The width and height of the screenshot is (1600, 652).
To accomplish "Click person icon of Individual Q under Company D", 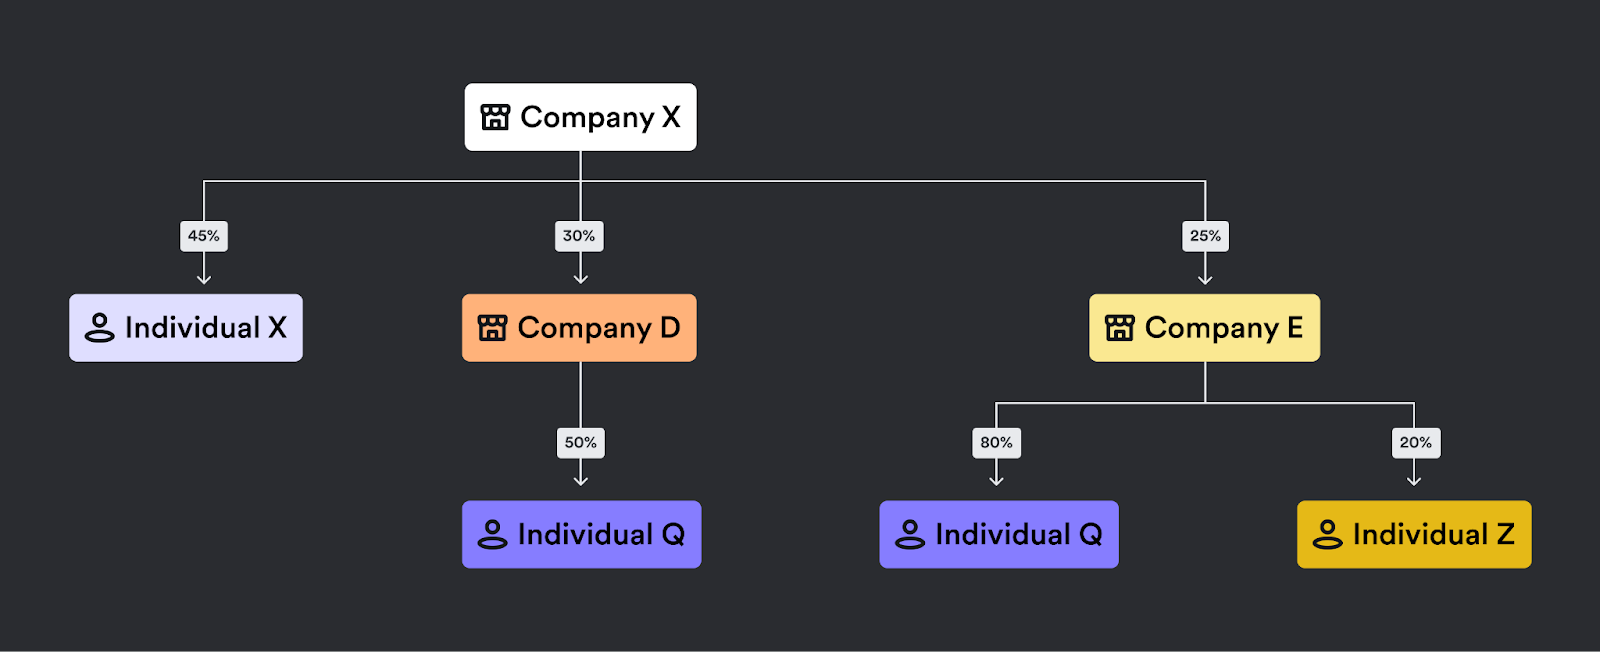I will [492, 535].
